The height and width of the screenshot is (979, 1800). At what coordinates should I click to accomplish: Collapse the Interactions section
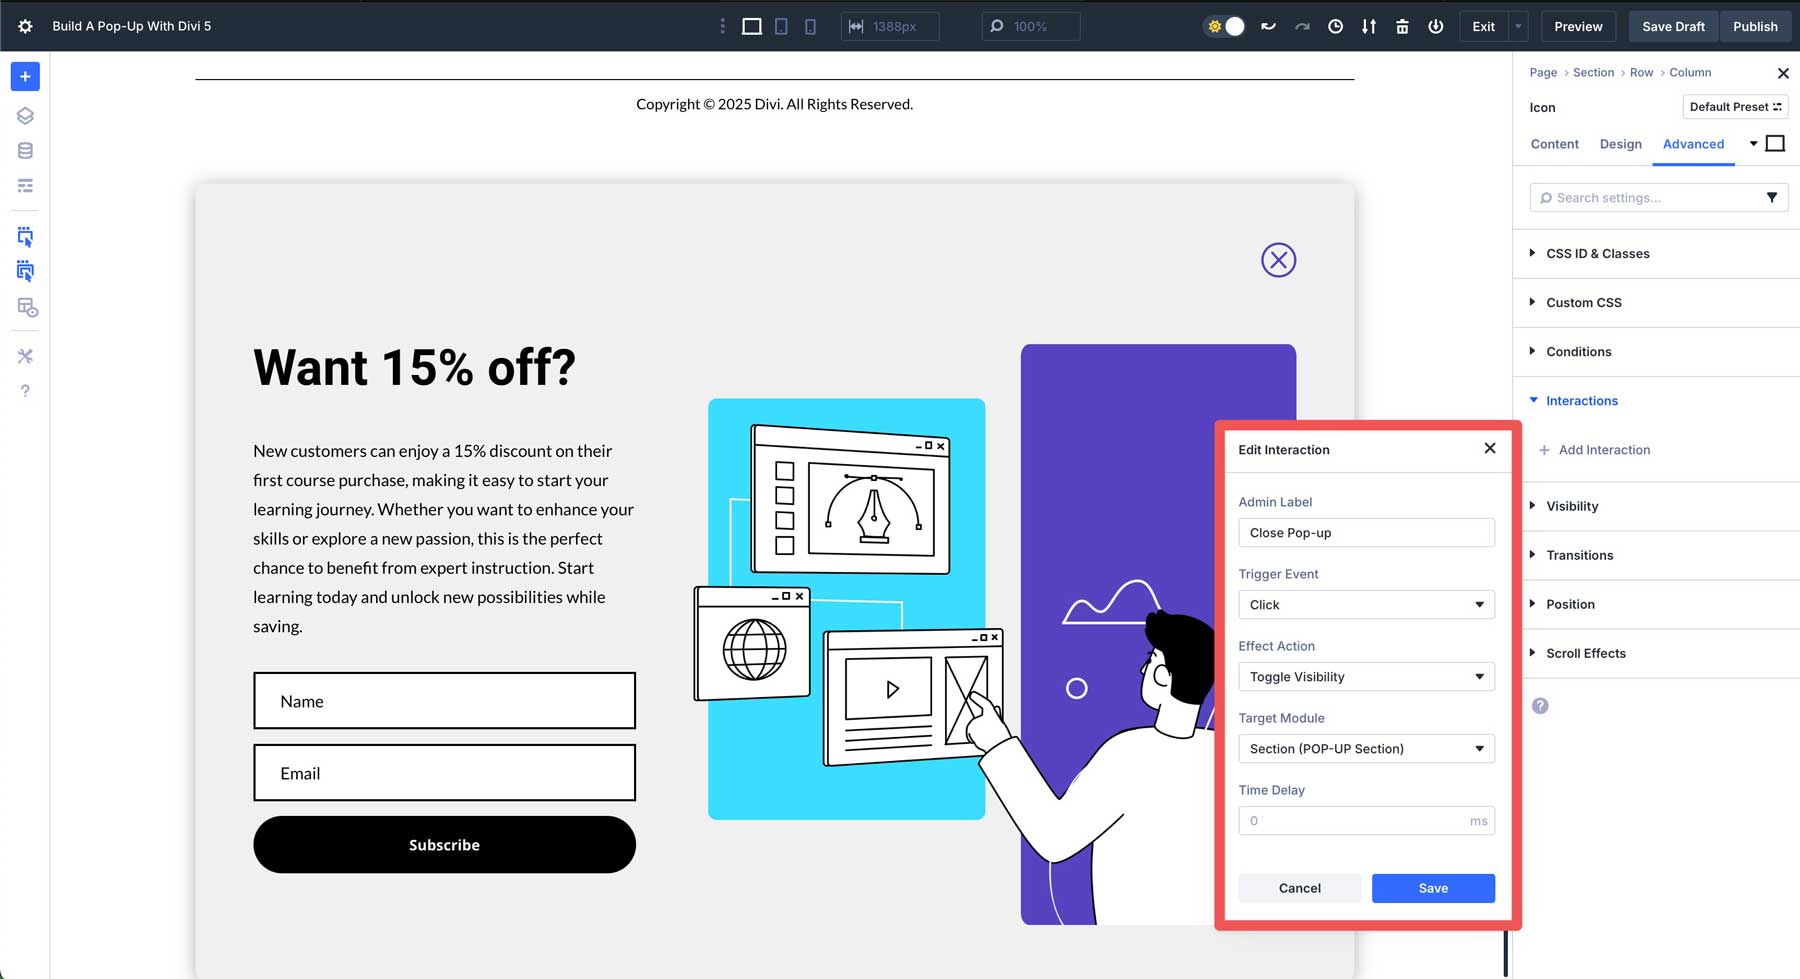pyautogui.click(x=1581, y=400)
